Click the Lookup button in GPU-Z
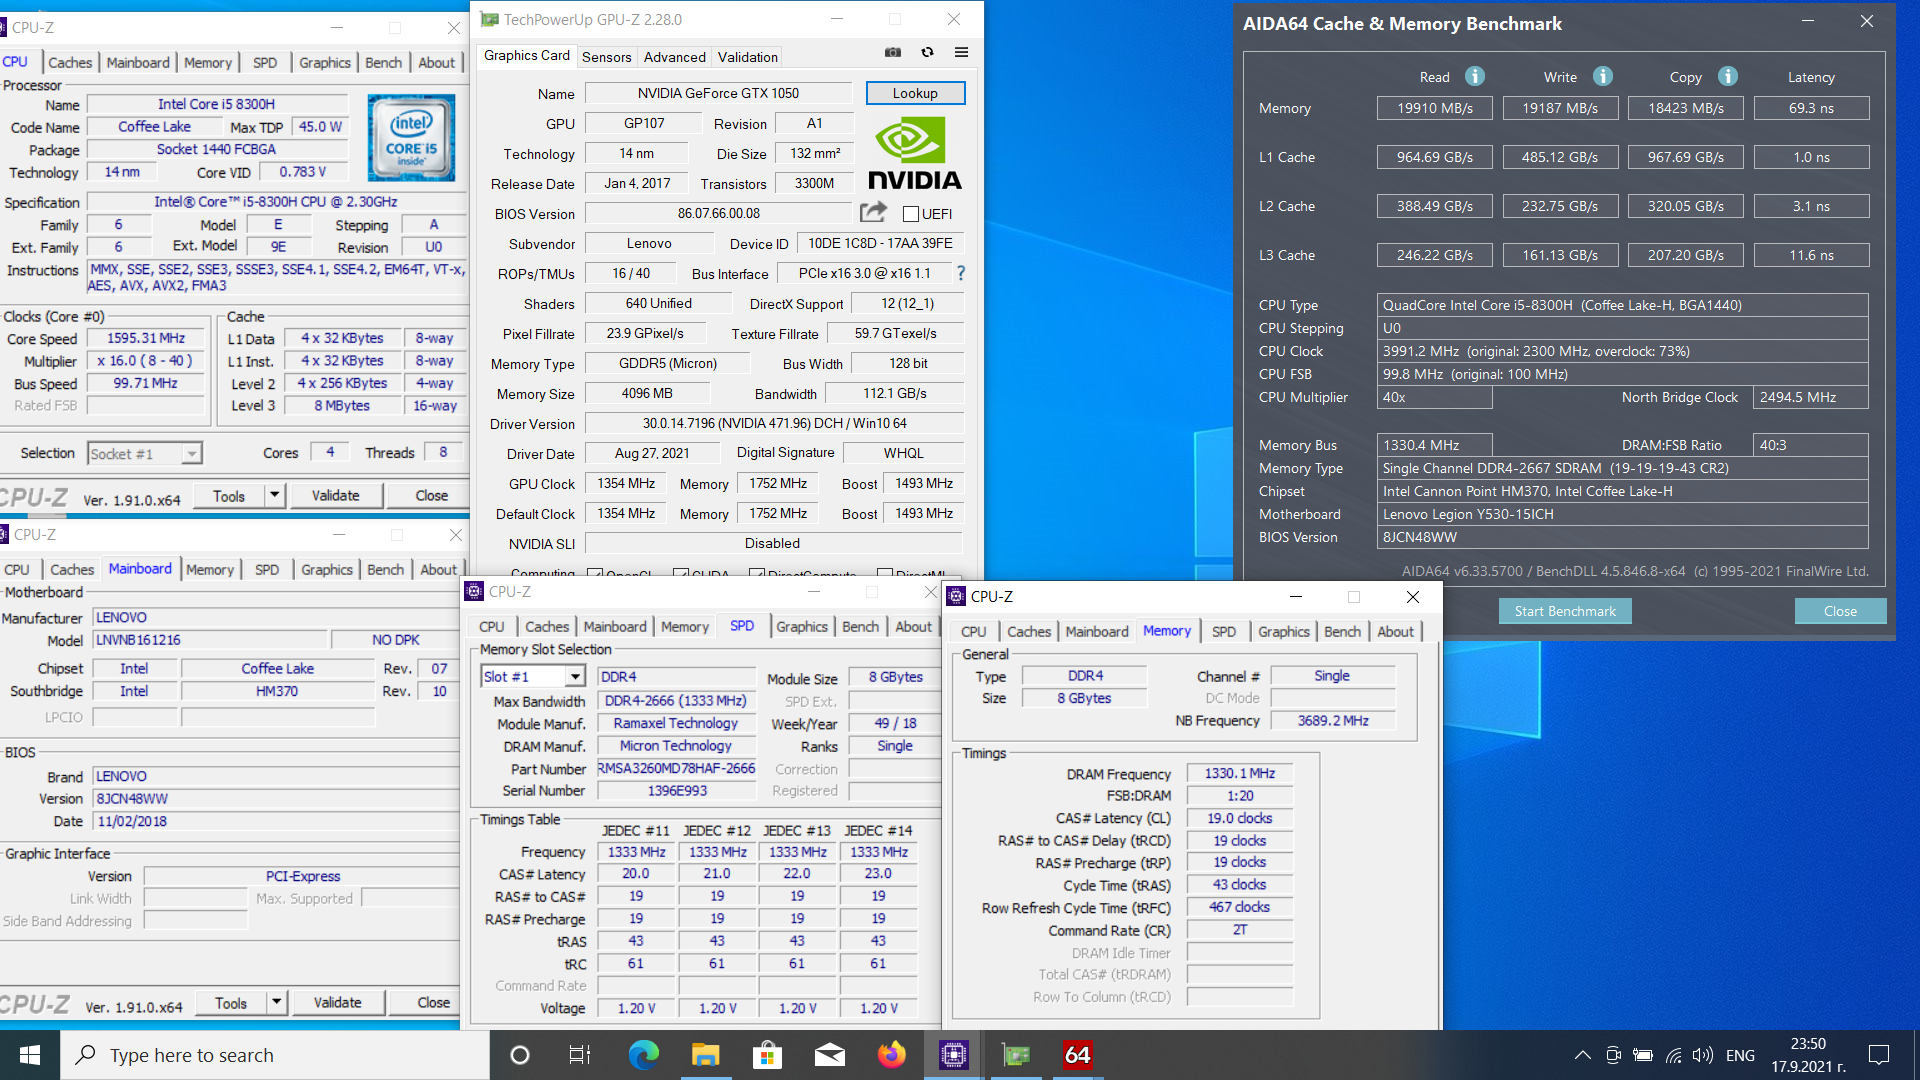Image resolution: width=1920 pixels, height=1080 pixels. pos(915,93)
